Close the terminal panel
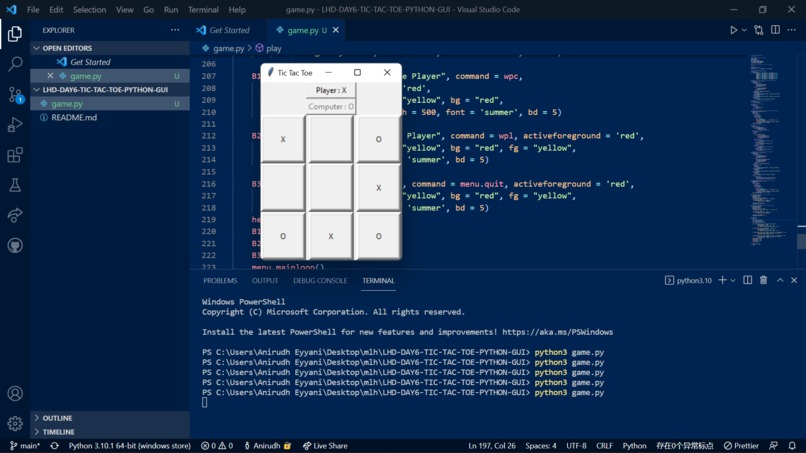Viewport: 806px width, 453px height. [794, 280]
